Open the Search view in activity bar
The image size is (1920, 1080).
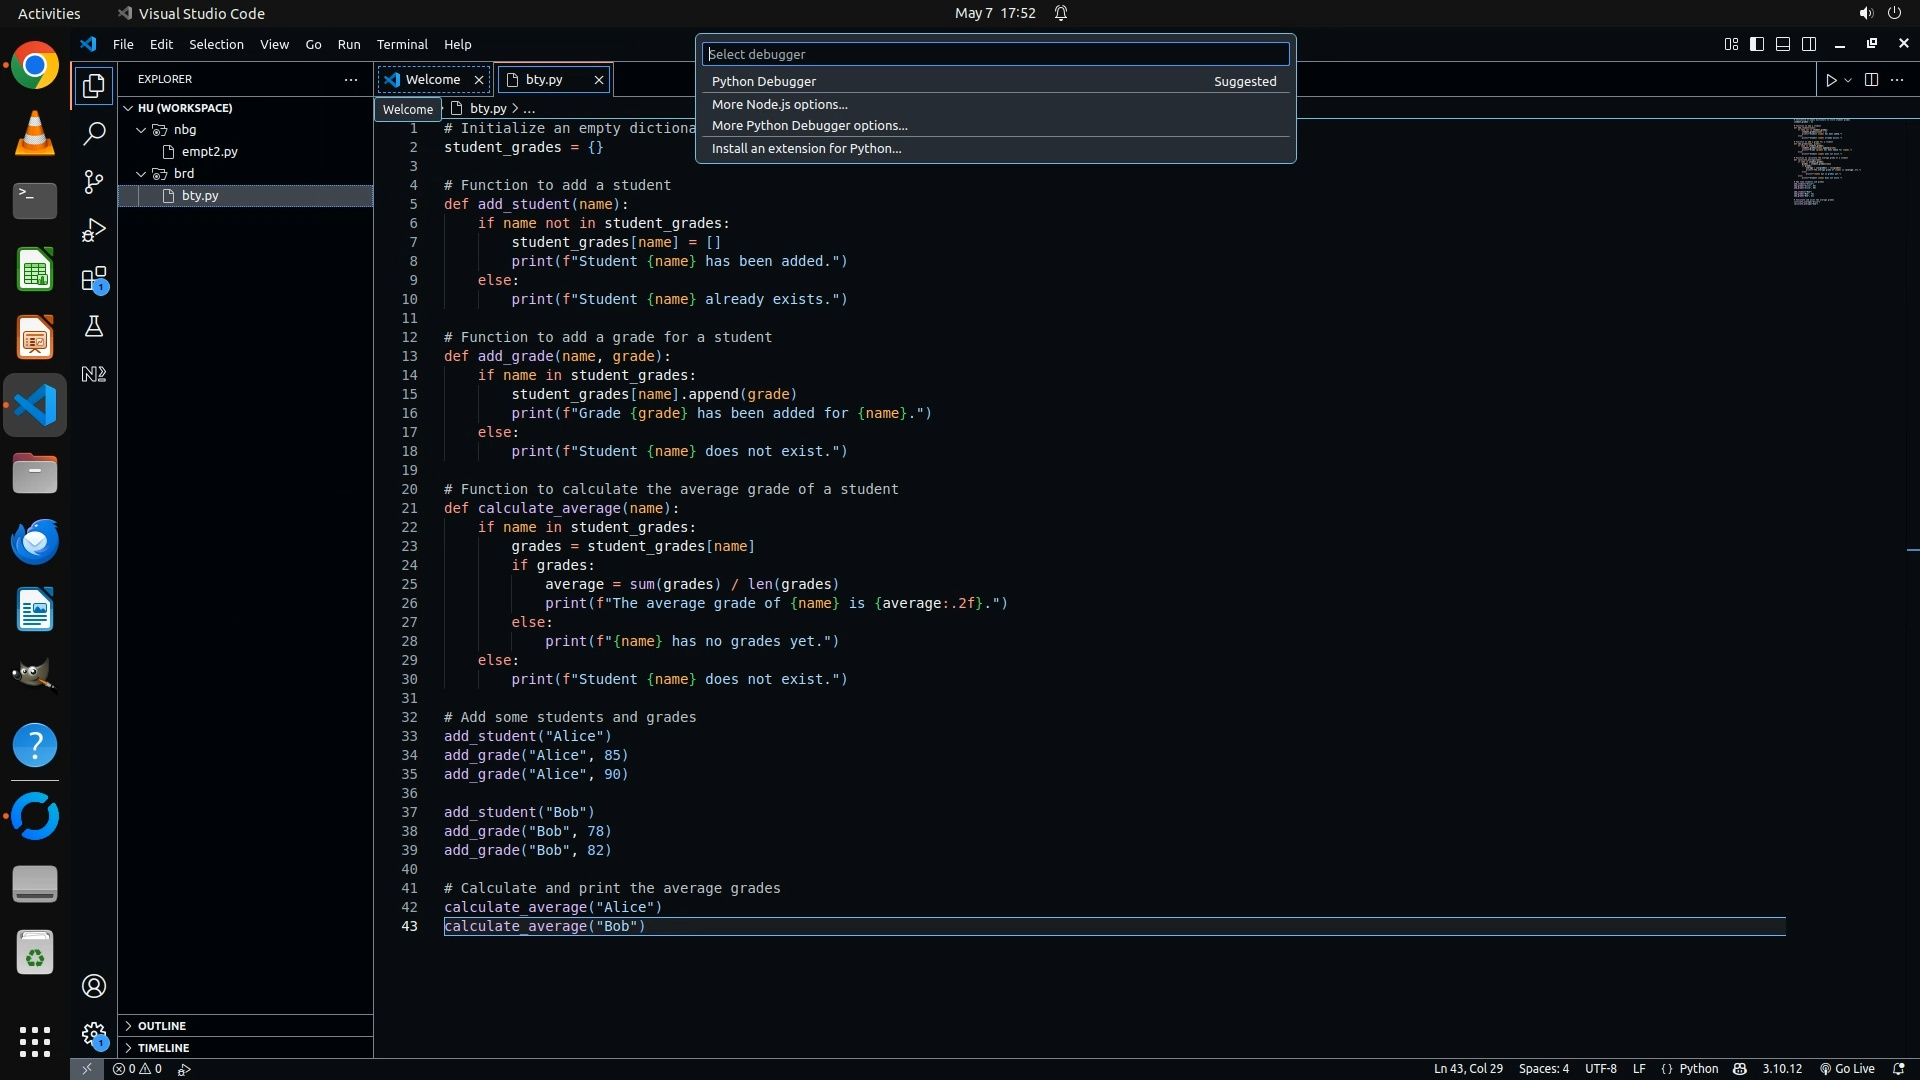pos(94,133)
